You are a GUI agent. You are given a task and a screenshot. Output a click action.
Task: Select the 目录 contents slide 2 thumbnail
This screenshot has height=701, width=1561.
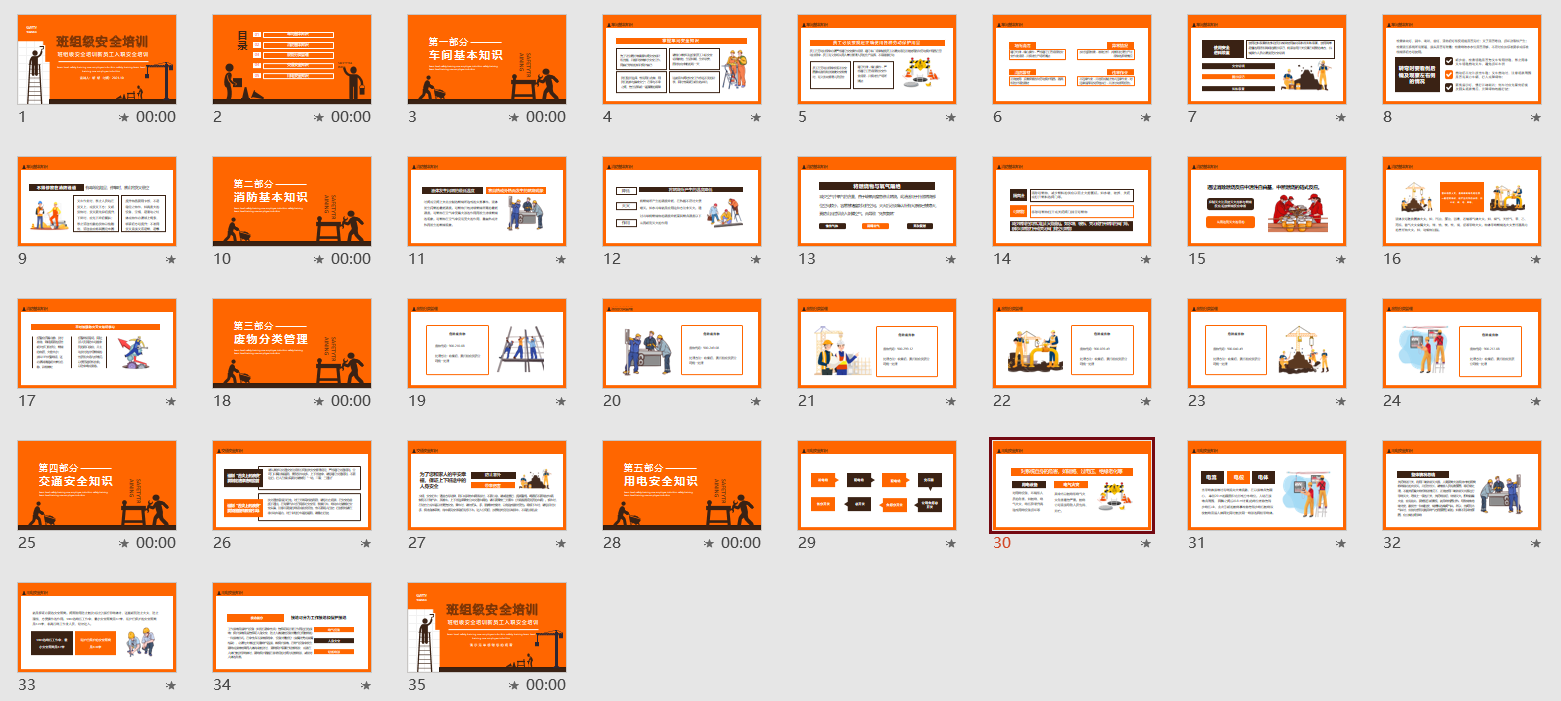tap(292, 60)
